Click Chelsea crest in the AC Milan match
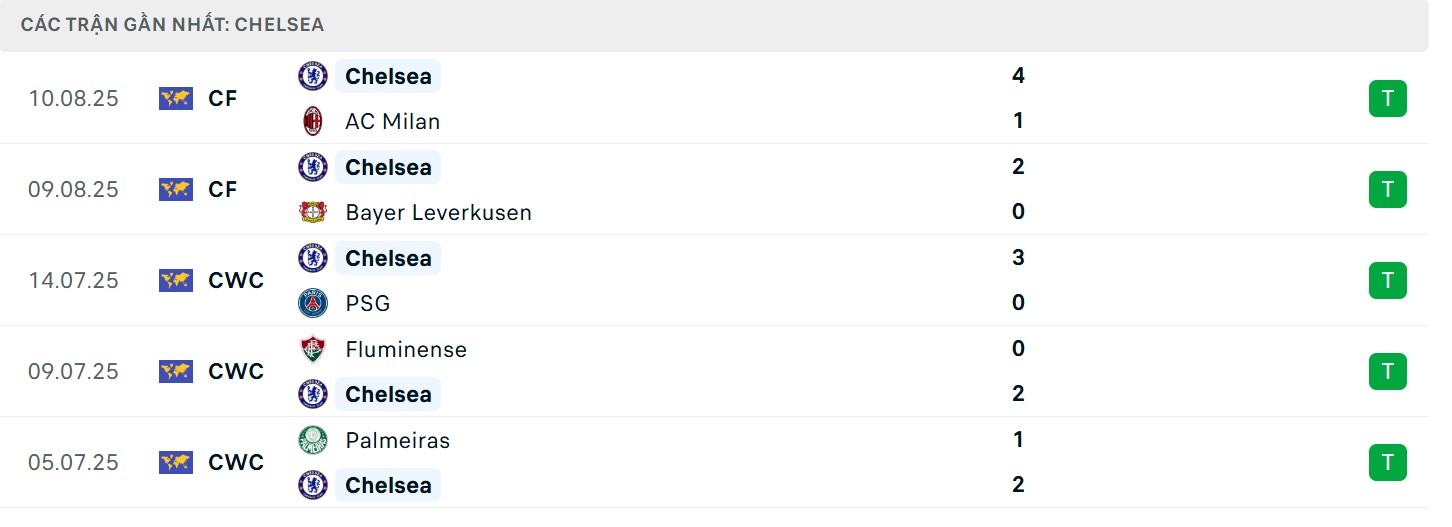The image size is (1452, 527). [313, 76]
